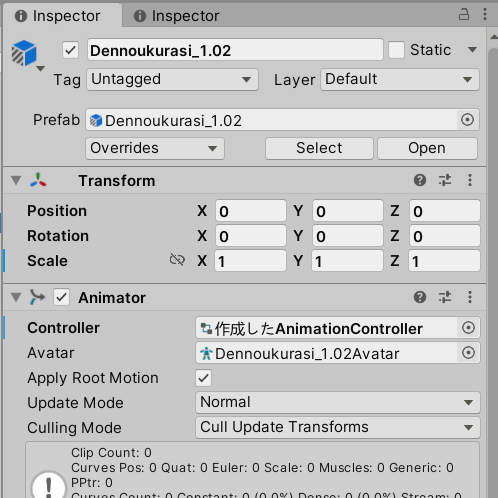Open Transform preset settings icon
The height and width of the screenshot is (498, 498).
pyautogui.click(x=445, y=180)
